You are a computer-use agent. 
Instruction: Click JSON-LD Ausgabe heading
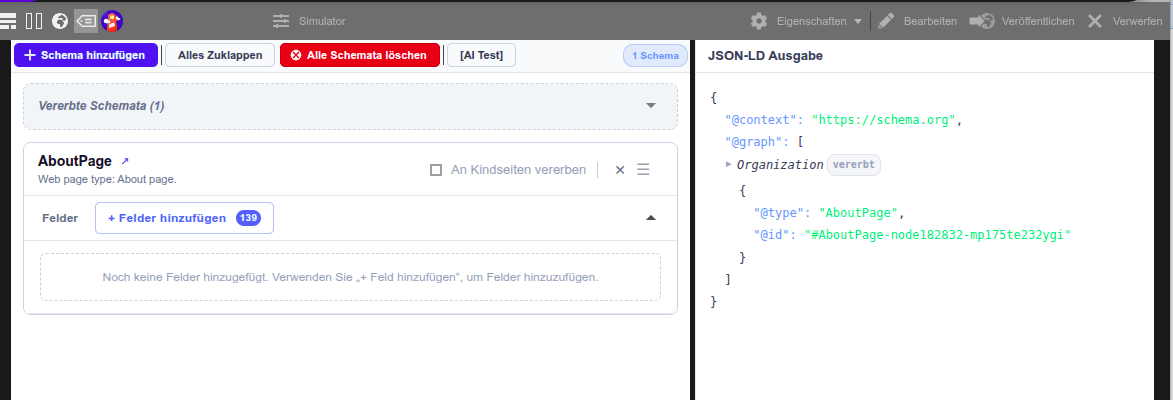(x=765, y=56)
